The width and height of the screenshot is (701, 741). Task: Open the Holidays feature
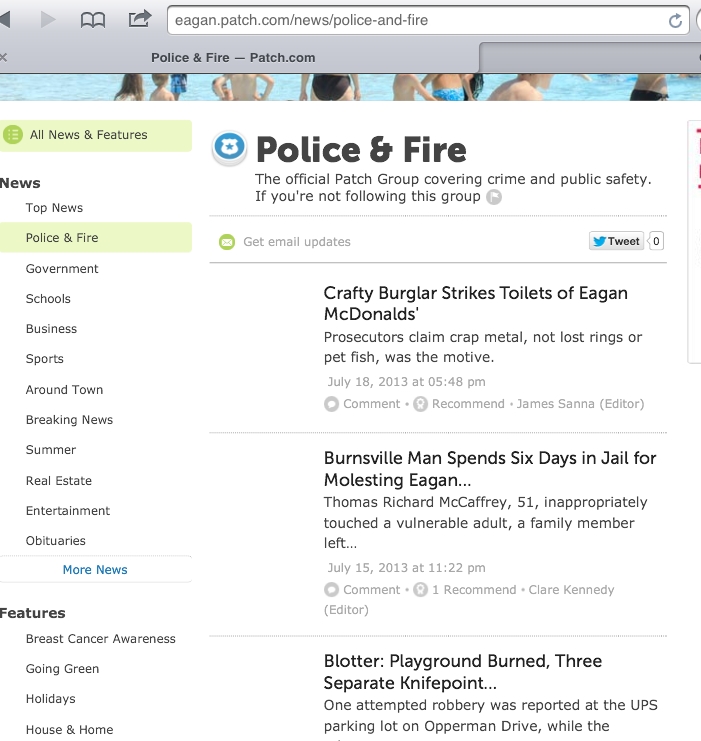click(x=51, y=699)
